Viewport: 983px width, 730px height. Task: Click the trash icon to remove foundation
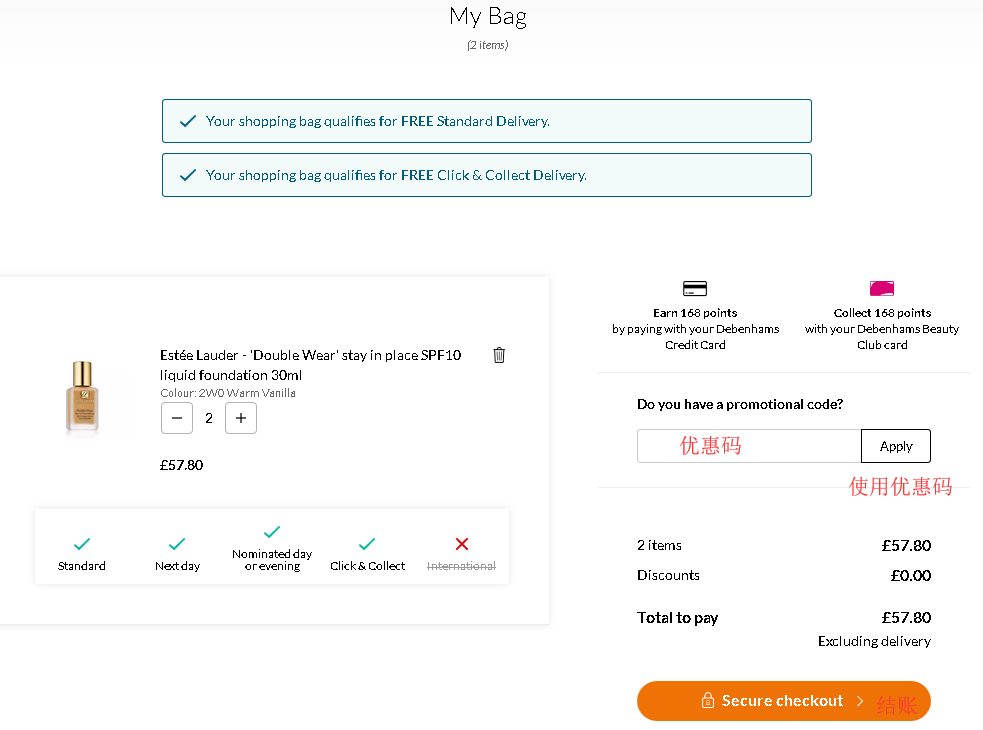coord(499,355)
